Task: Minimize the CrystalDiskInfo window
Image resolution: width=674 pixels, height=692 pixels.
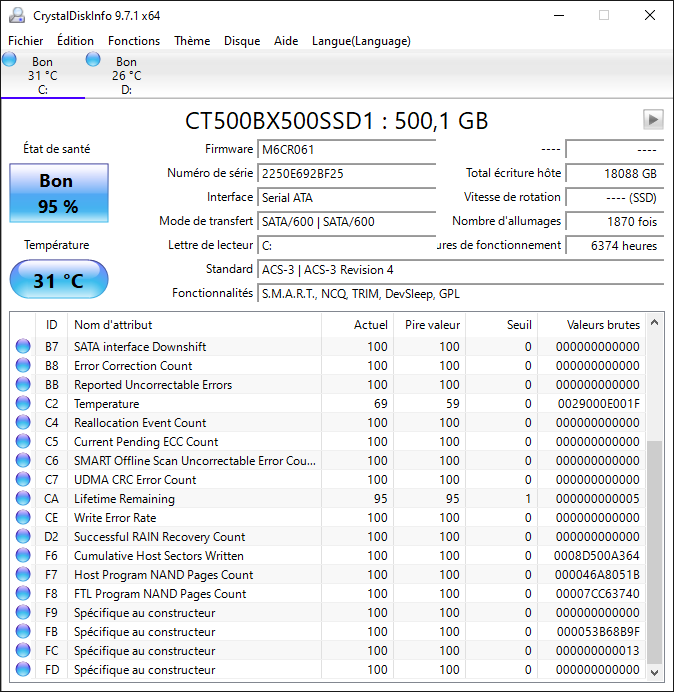Action: [x=559, y=15]
